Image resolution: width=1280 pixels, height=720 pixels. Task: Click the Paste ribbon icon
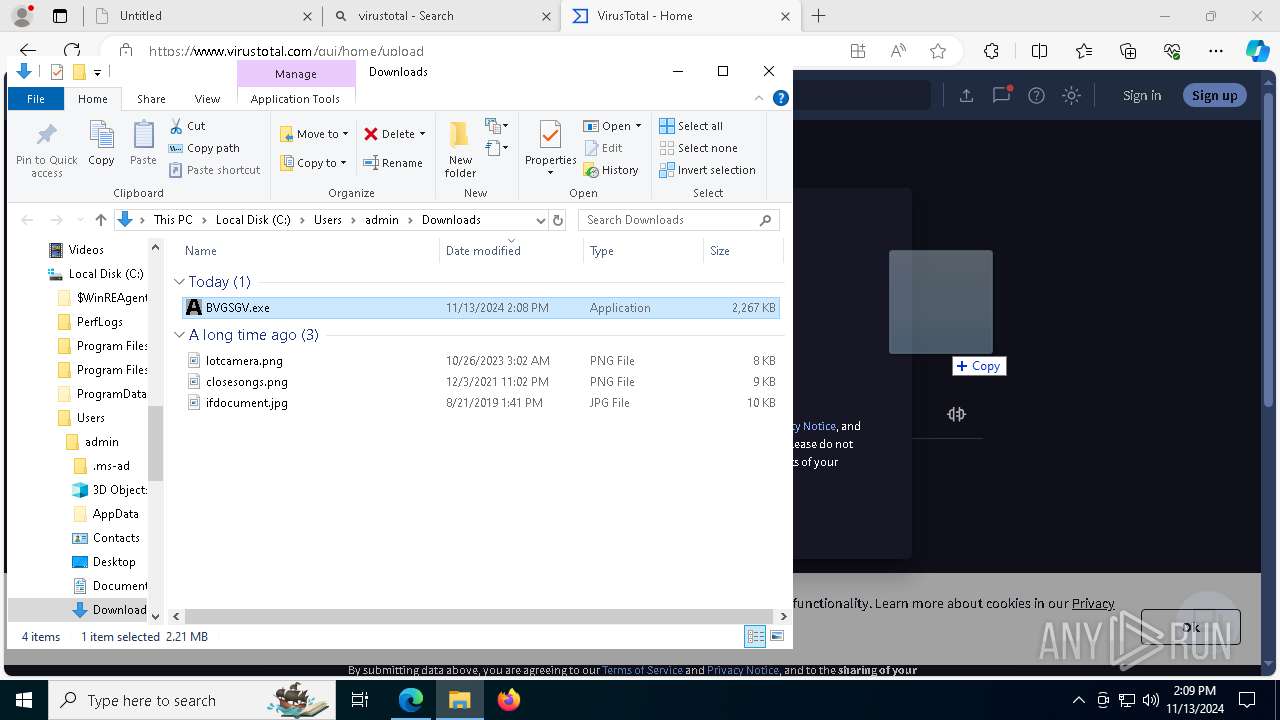(x=143, y=143)
